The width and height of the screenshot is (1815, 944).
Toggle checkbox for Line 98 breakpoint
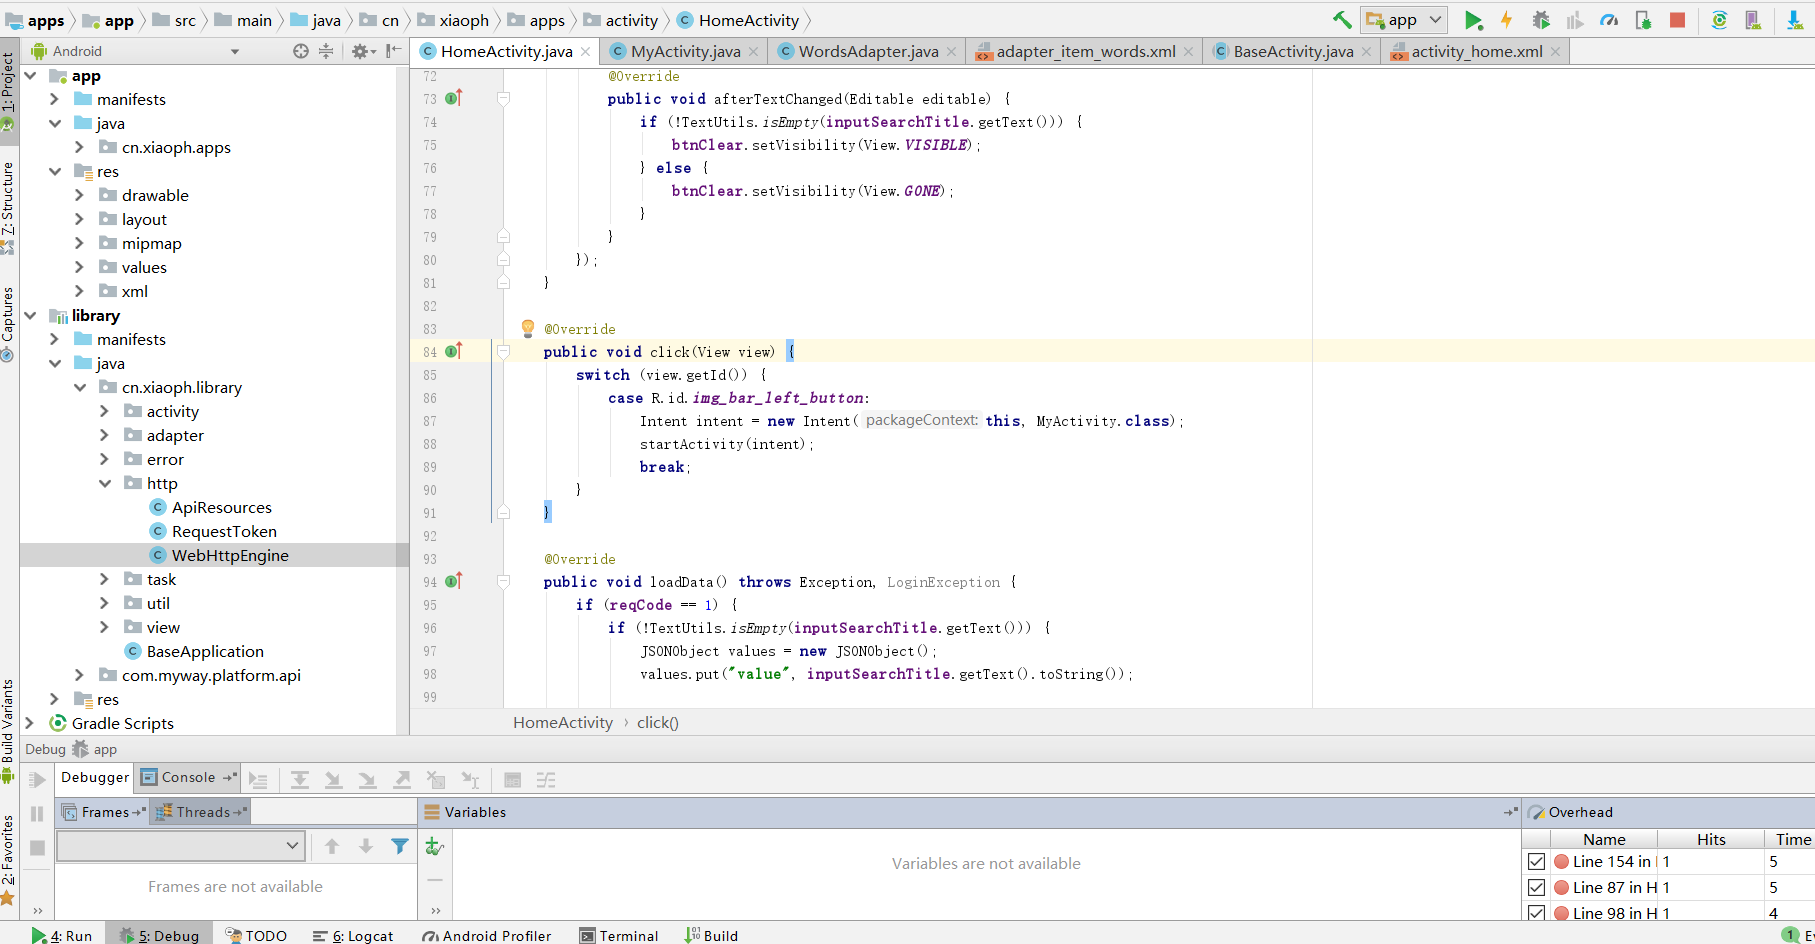(1537, 913)
